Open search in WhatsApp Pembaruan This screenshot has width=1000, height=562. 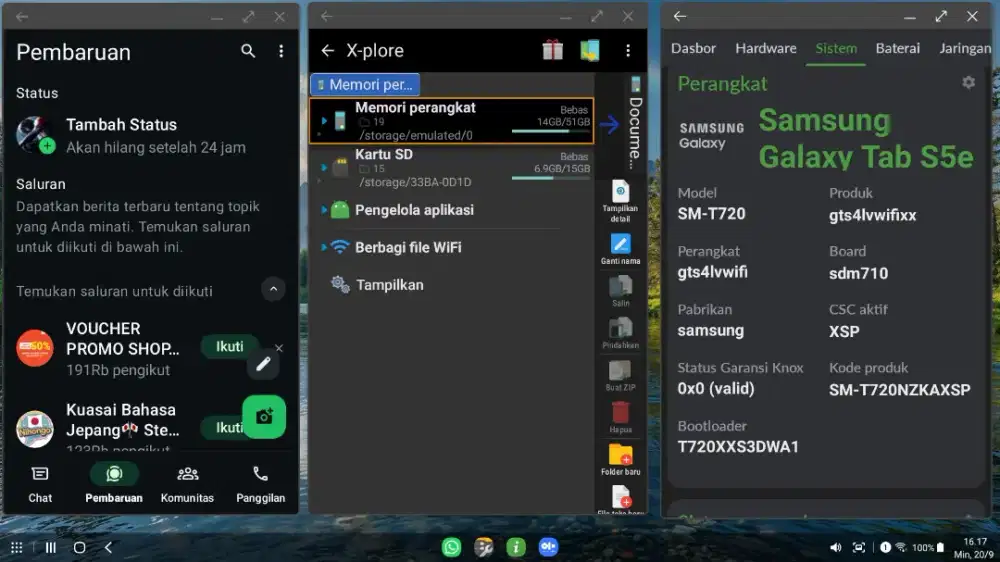248,52
